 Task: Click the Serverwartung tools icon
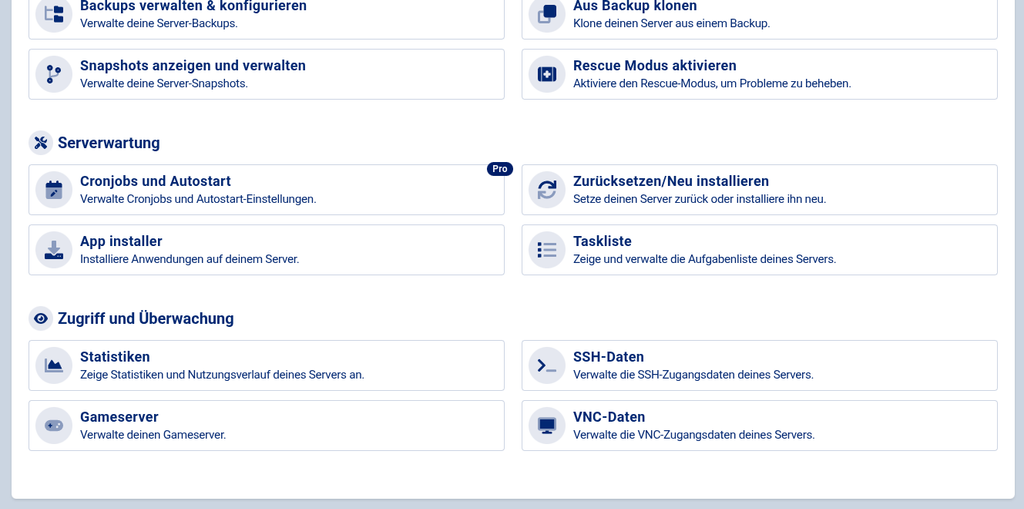(40, 142)
